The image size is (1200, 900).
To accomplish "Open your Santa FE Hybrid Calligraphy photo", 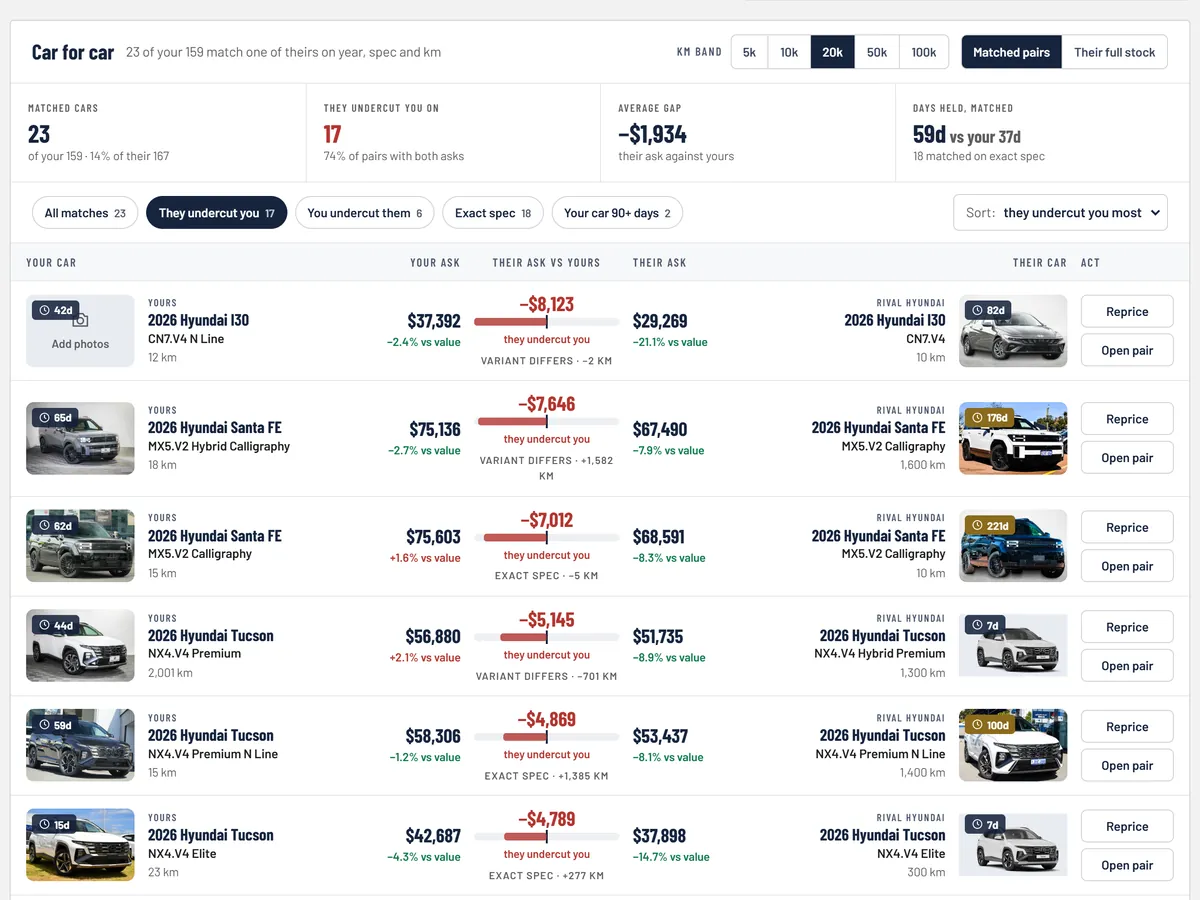I will coord(80,438).
